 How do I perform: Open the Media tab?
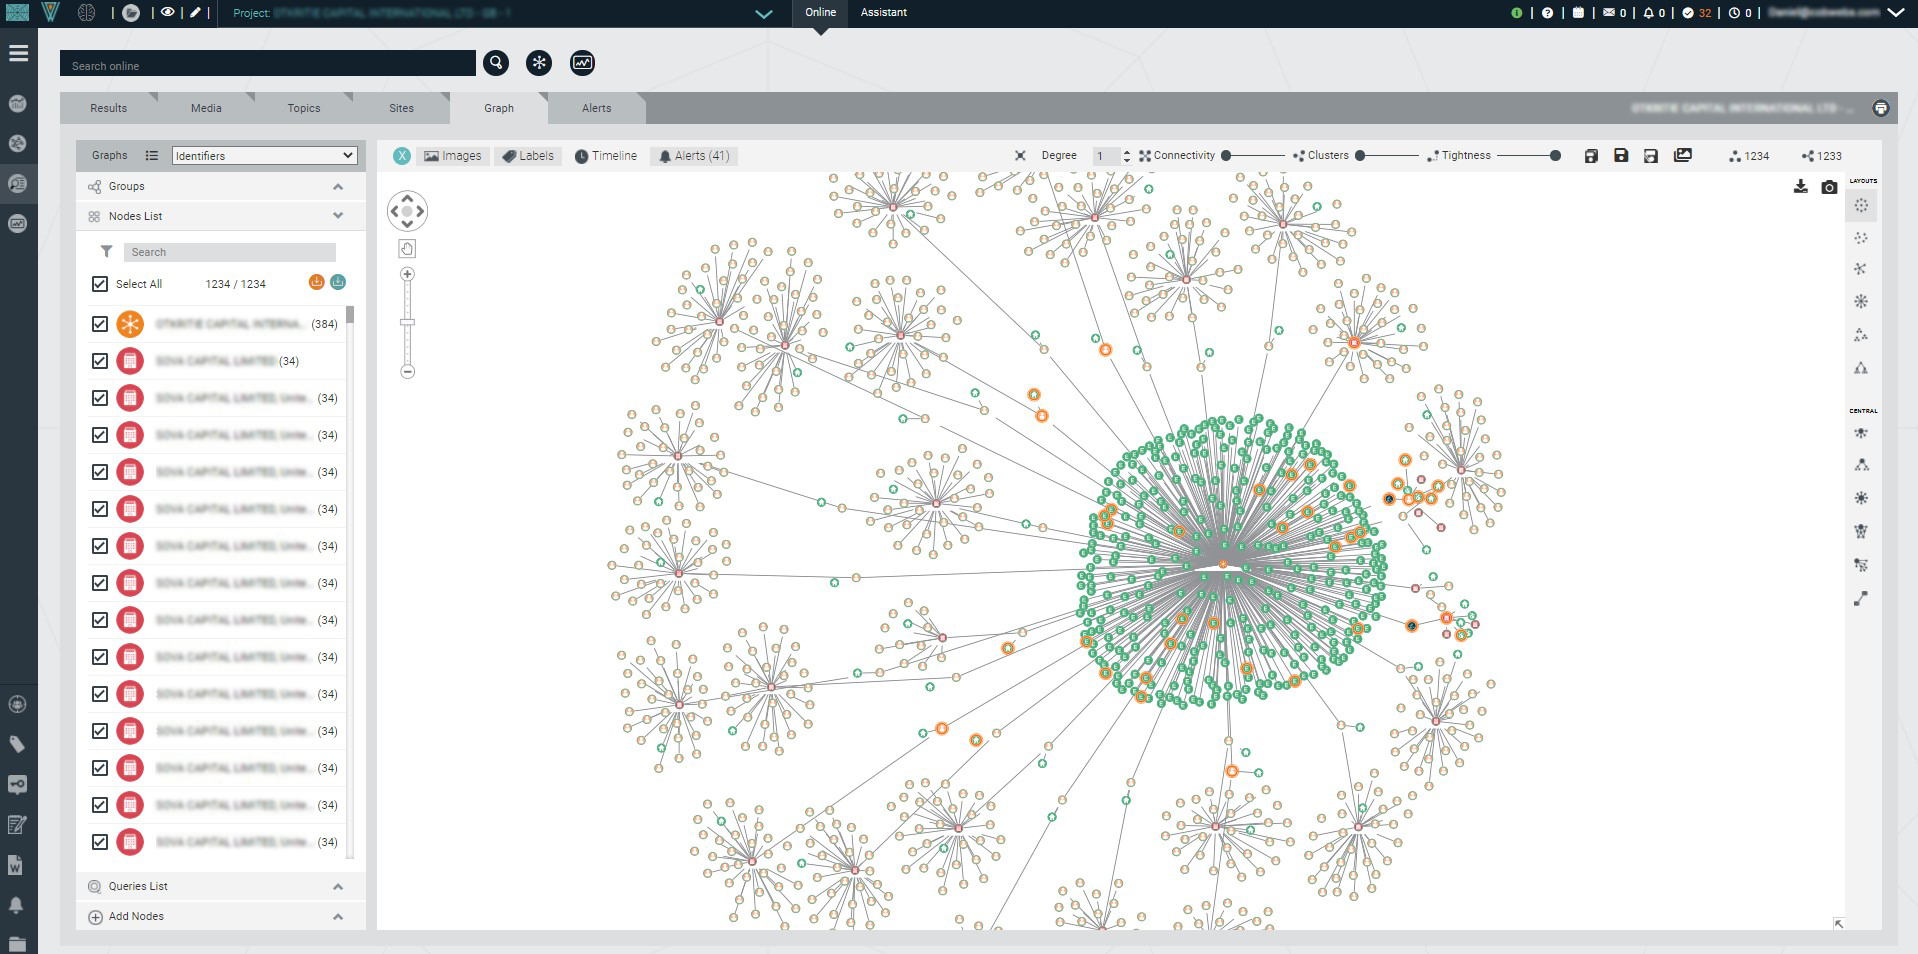[206, 108]
